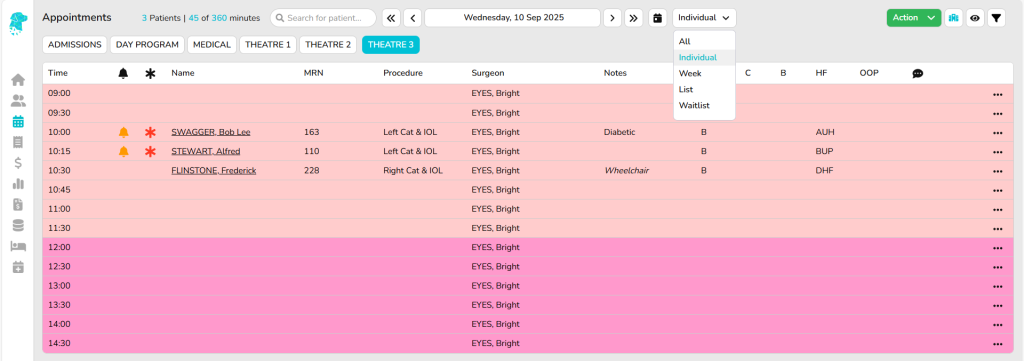Go to the next day arrow
This screenshot has width=1024, height=361.
pos(612,18)
